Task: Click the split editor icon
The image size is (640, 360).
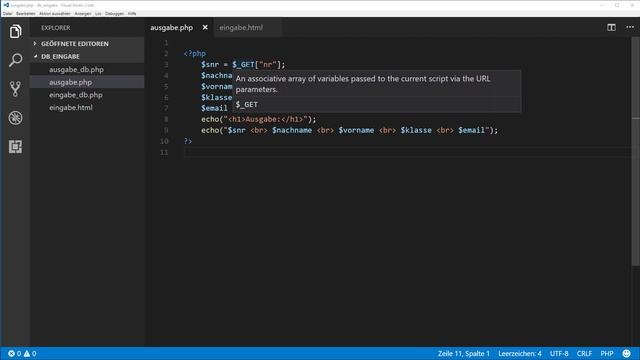Action: [611, 28]
